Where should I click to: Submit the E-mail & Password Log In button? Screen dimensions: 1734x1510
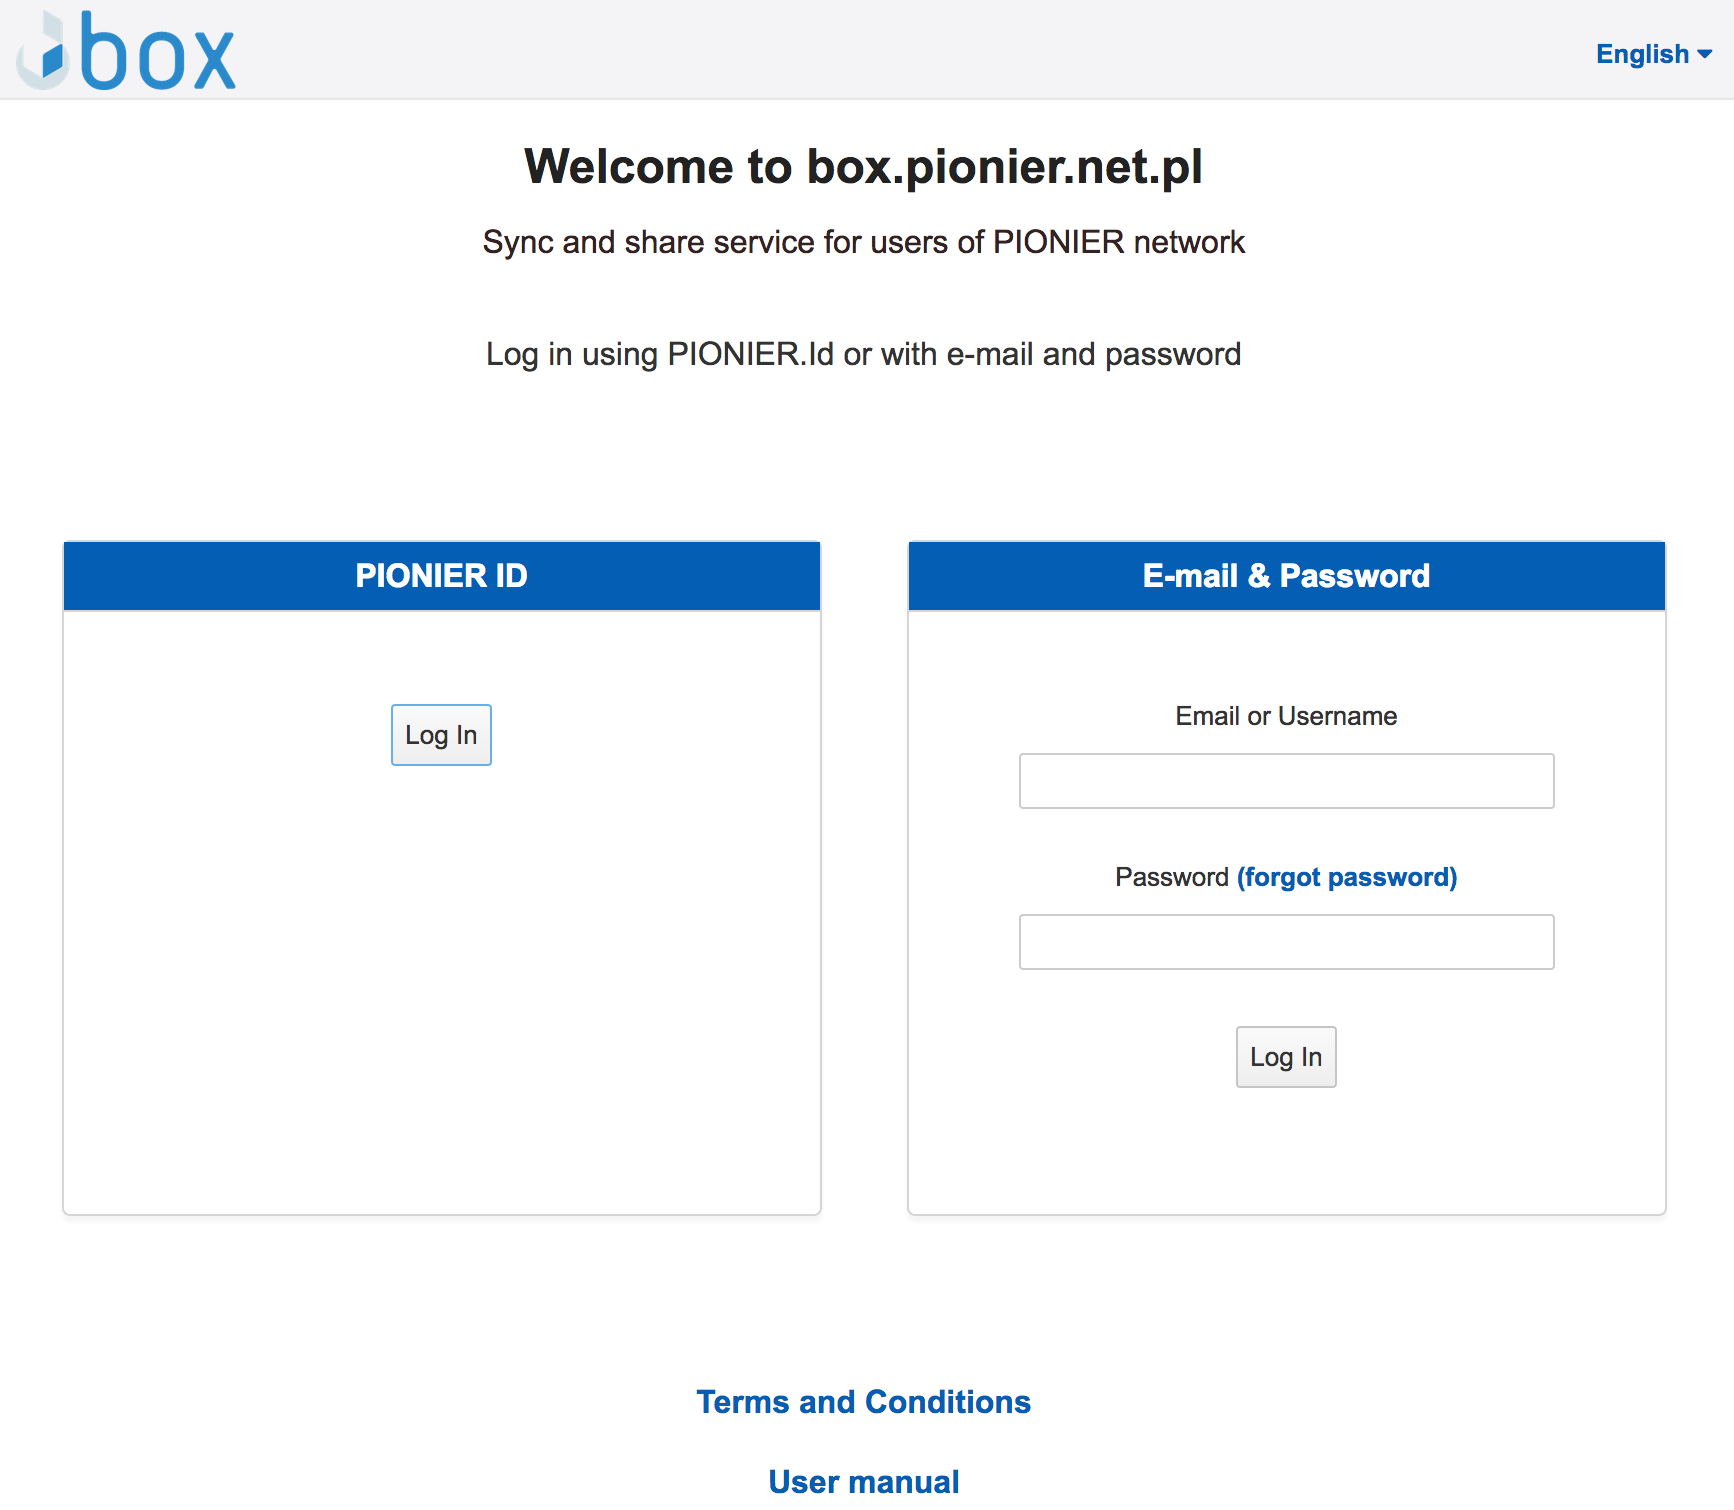coord(1286,1057)
